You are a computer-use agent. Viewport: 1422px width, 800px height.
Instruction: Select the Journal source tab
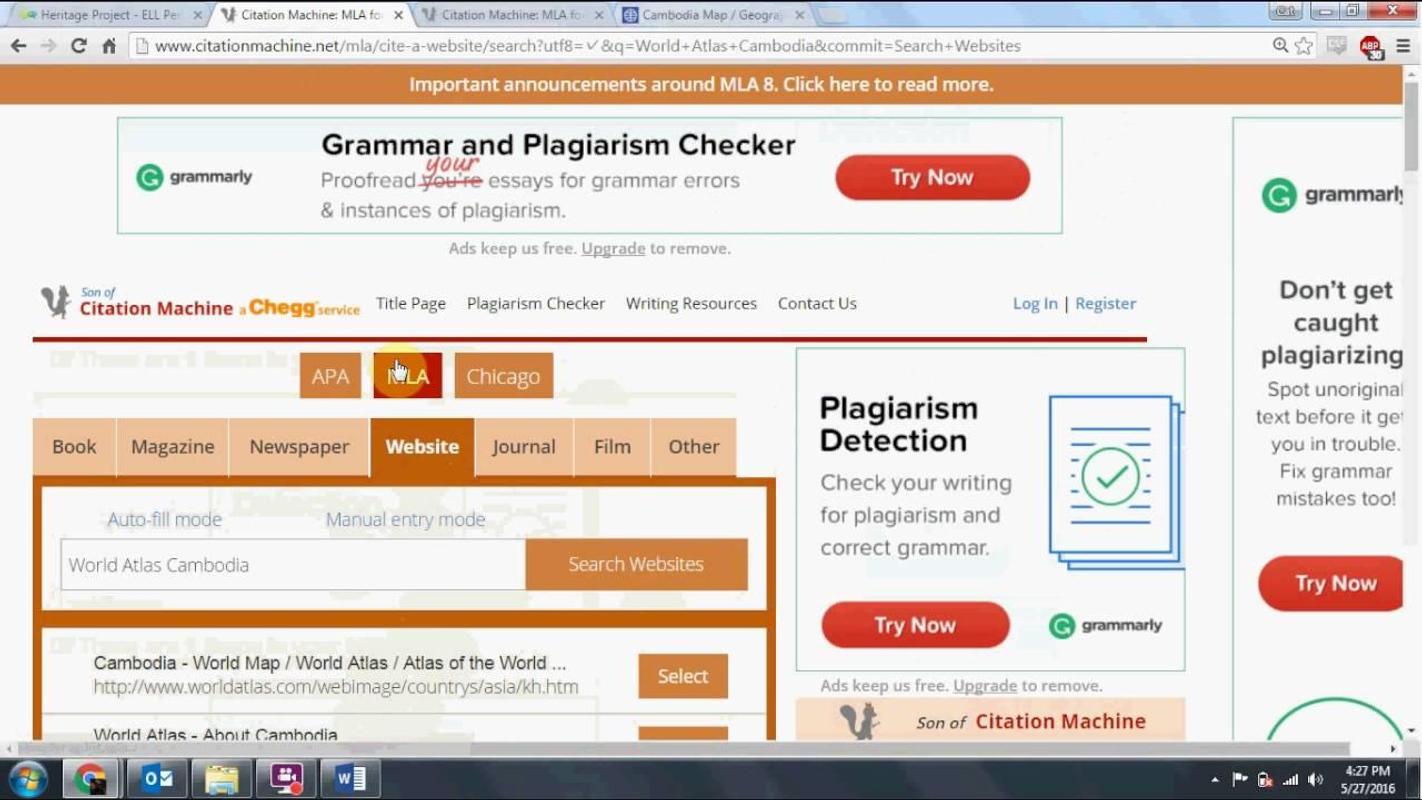click(523, 447)
